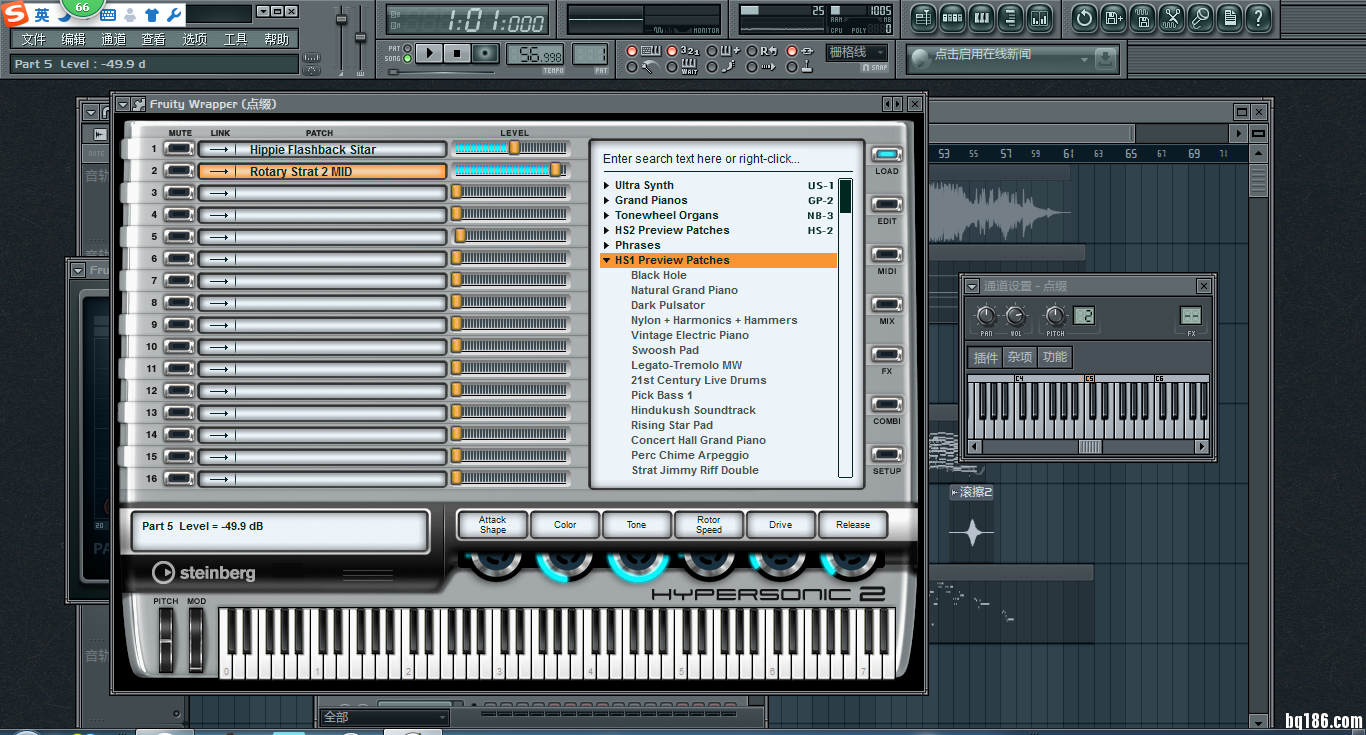Mute Hypersonic part 1 Hippie Flashback Sitar

tap(179, 149)
